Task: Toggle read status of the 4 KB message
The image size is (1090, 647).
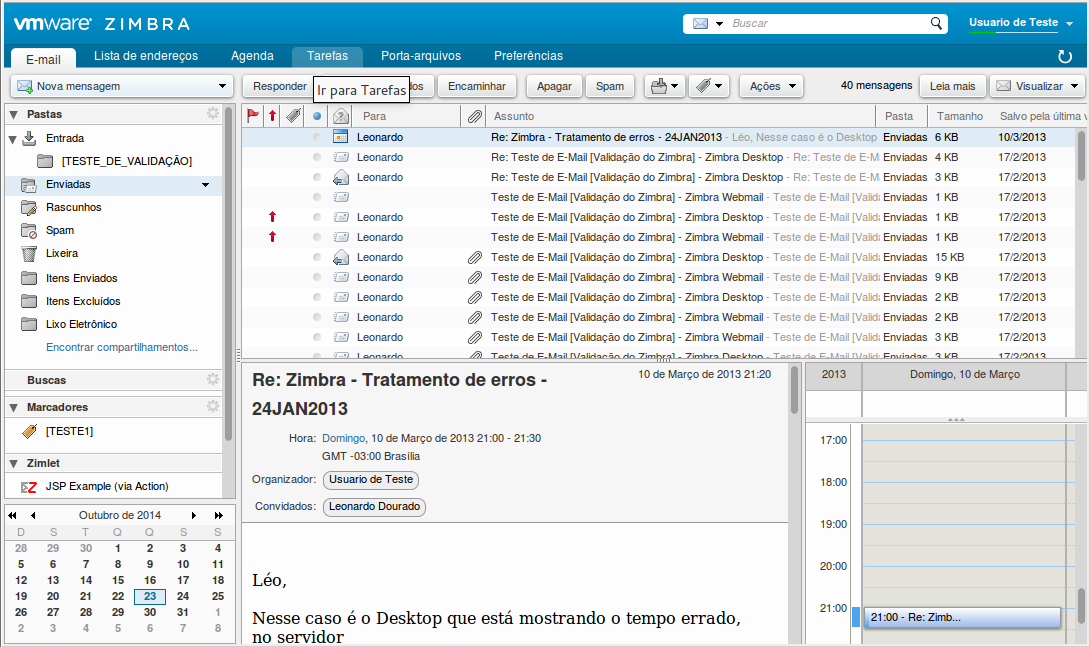Action: (x=317, y=157)
